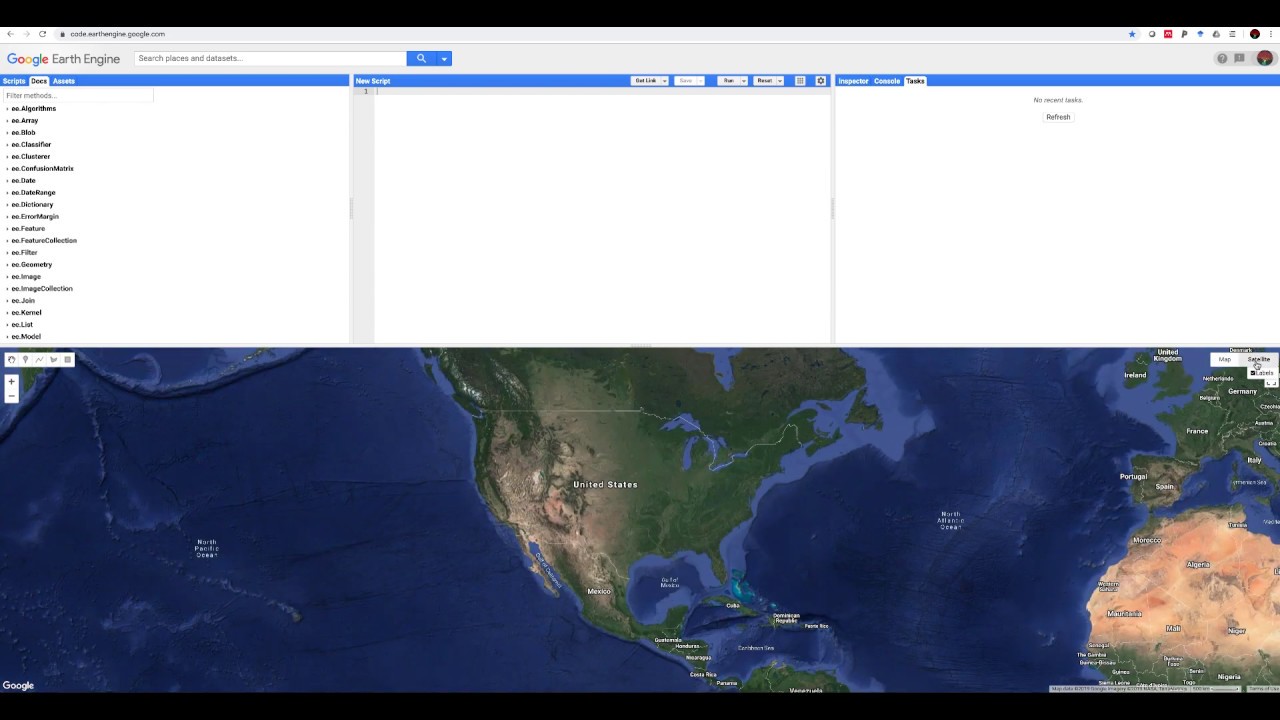Viewport: 1280px width, 720px height.
Task: Select ee.Model in the docs list
Action: (26, 337)
